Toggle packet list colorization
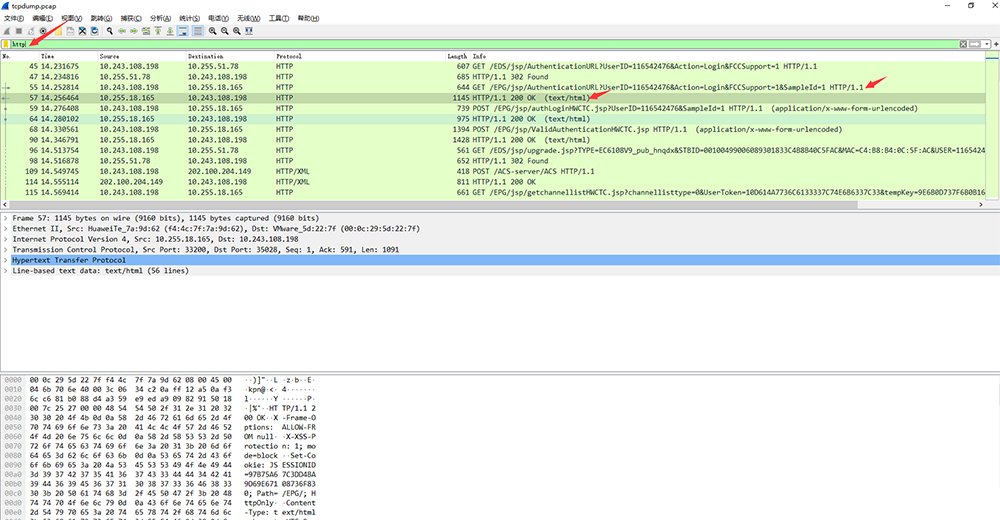The width and height of the screenshot is (1000, 520). 197,31
